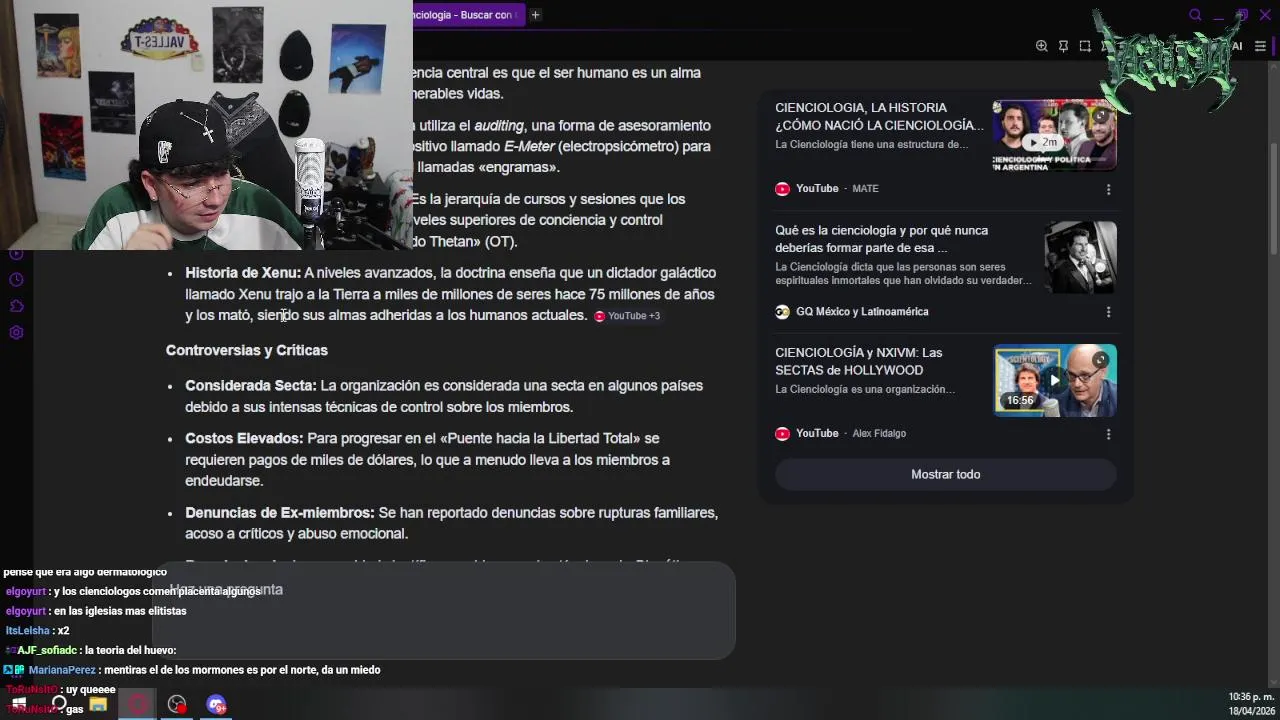Open OBS Studio from taskbar
The width and height of the screenshot is (1280, 720).
(x=177, y=704)
